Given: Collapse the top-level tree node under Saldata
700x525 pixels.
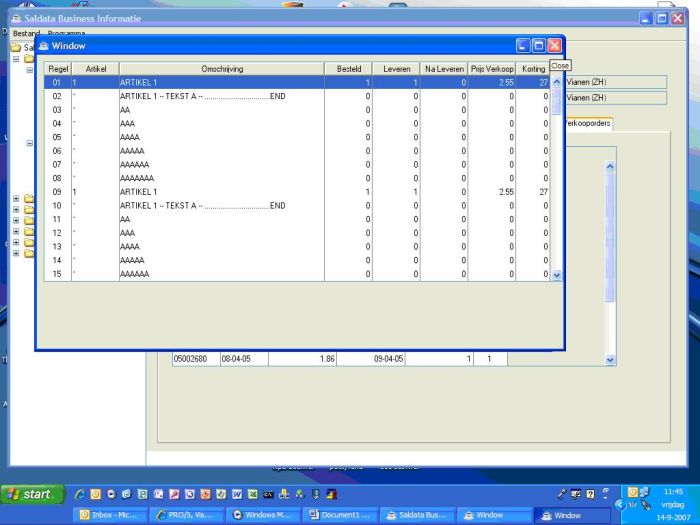Looking at the screenshot, I should (x=16, y=59).
